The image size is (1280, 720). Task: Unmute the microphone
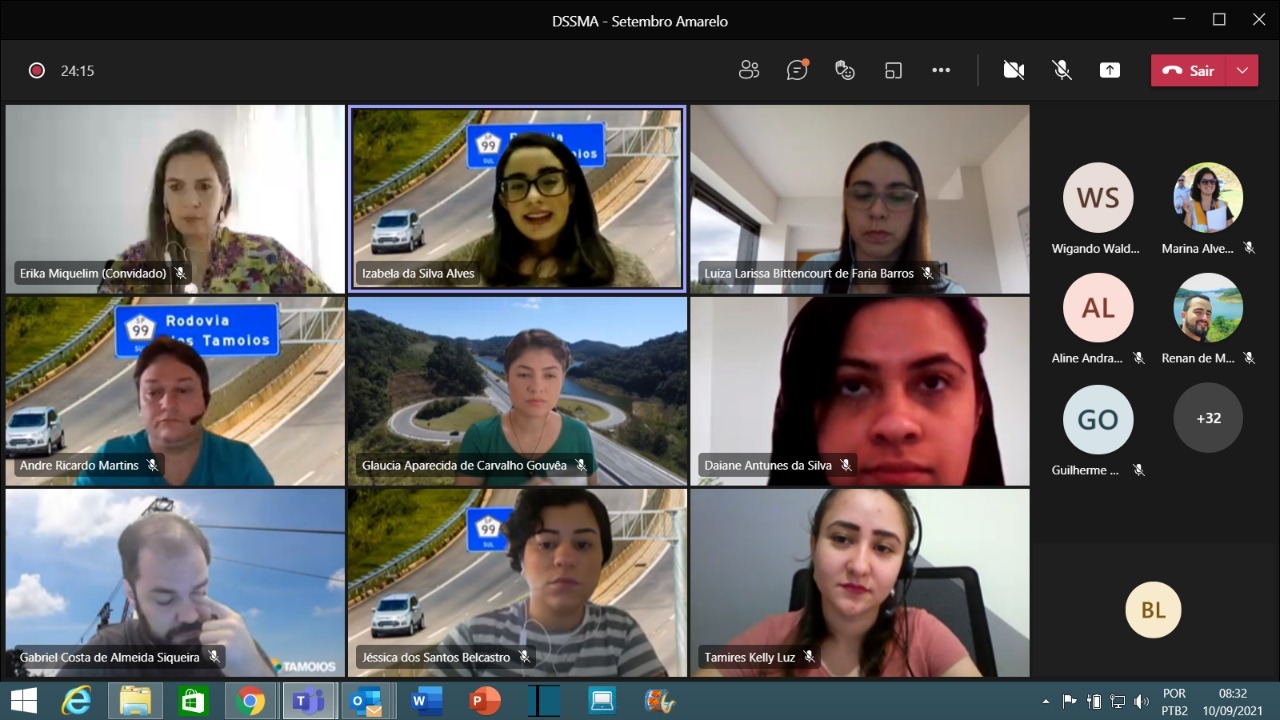(x=1062, y=70)
